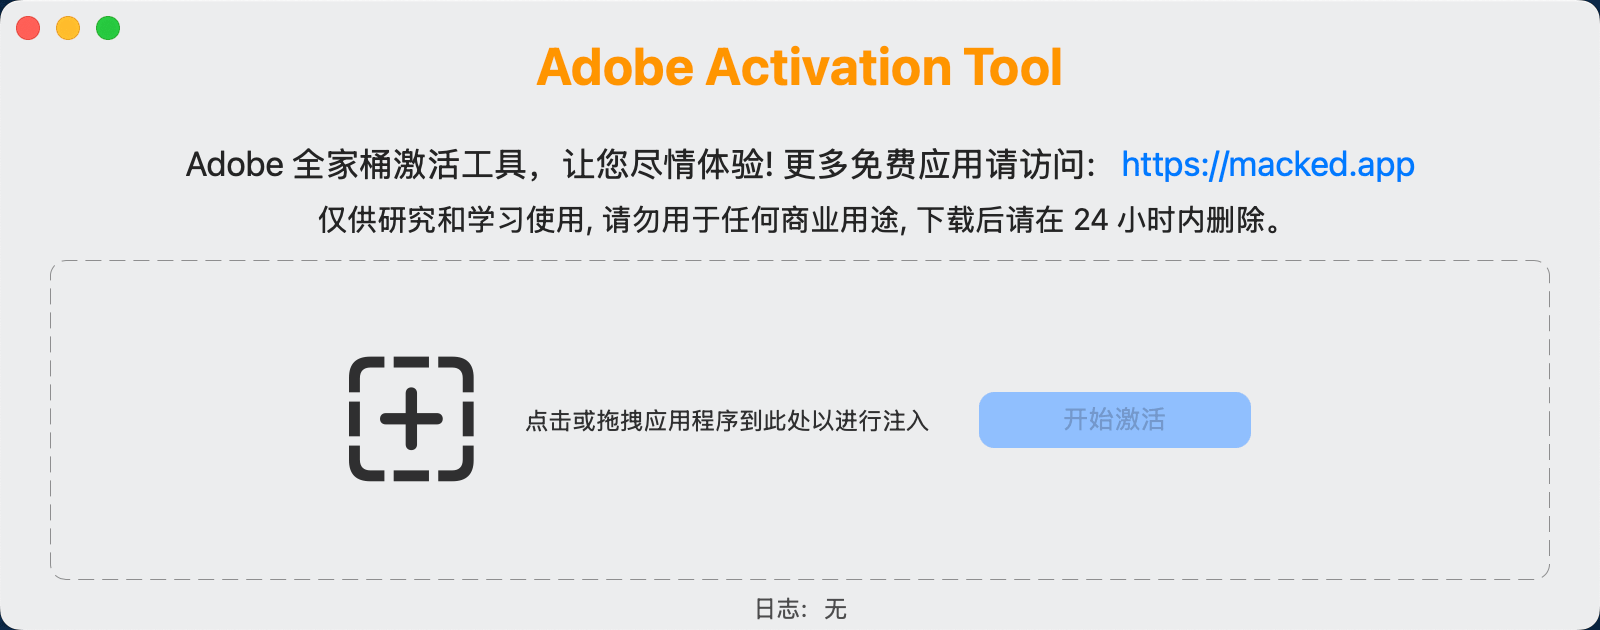
Task: Click the Adobe Activation Tool title
Action: [799, 67]
